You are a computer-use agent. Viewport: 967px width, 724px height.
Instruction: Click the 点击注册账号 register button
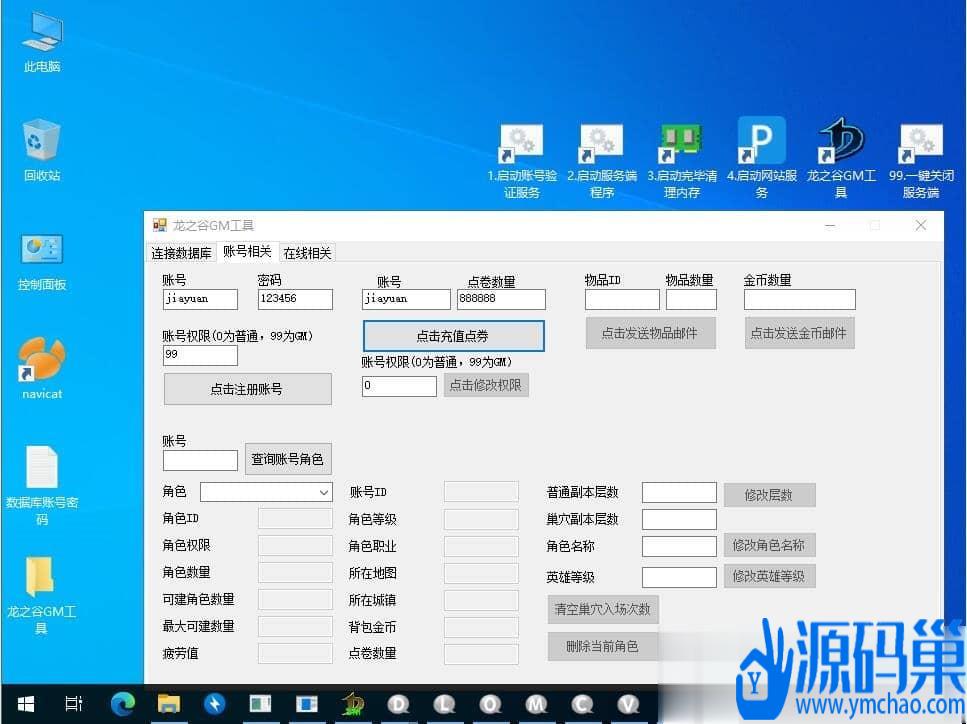(x=247, y=388)
